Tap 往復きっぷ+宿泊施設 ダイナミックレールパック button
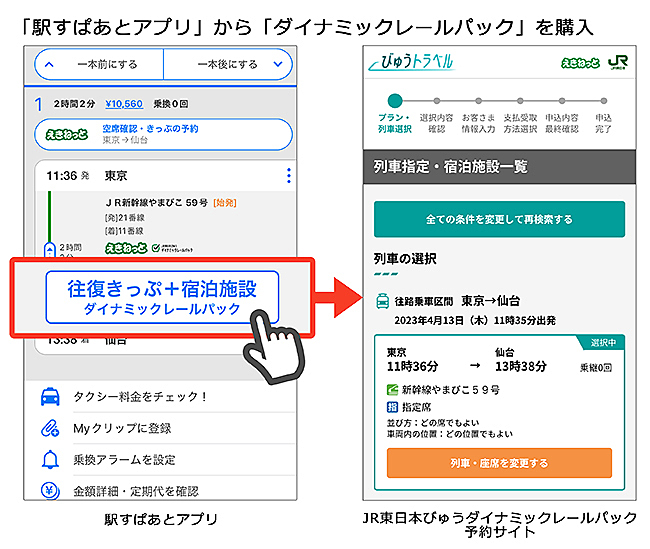This screenshot has height=549, width=650. [162, 297]
